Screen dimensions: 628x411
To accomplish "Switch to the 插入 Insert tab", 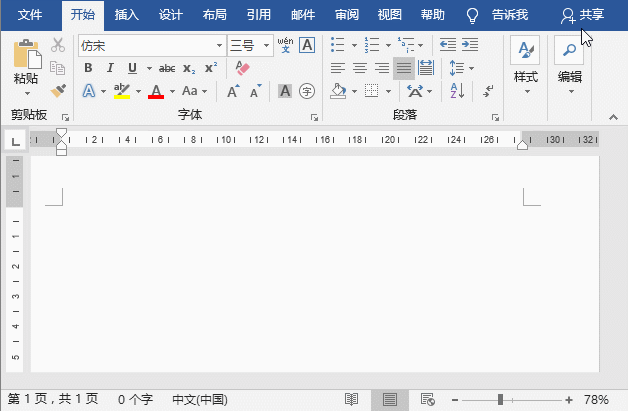I will (127, 15).
